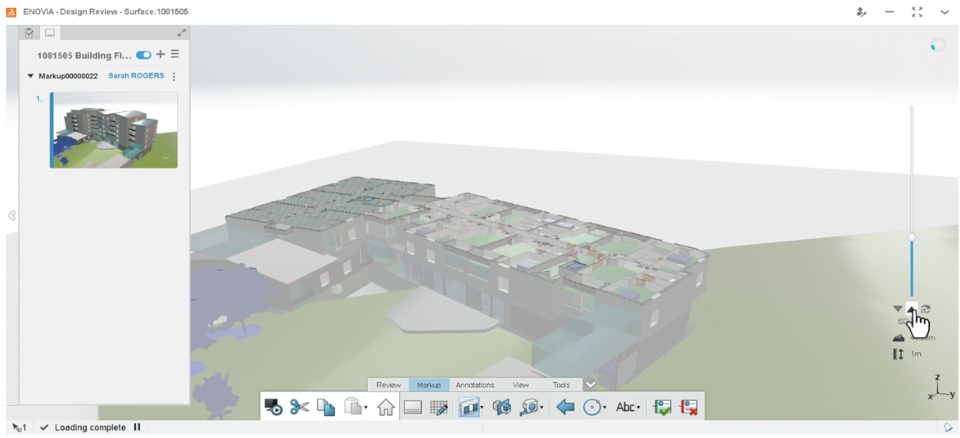
Task: Select the Abc text markup tool
Action: 625,407
